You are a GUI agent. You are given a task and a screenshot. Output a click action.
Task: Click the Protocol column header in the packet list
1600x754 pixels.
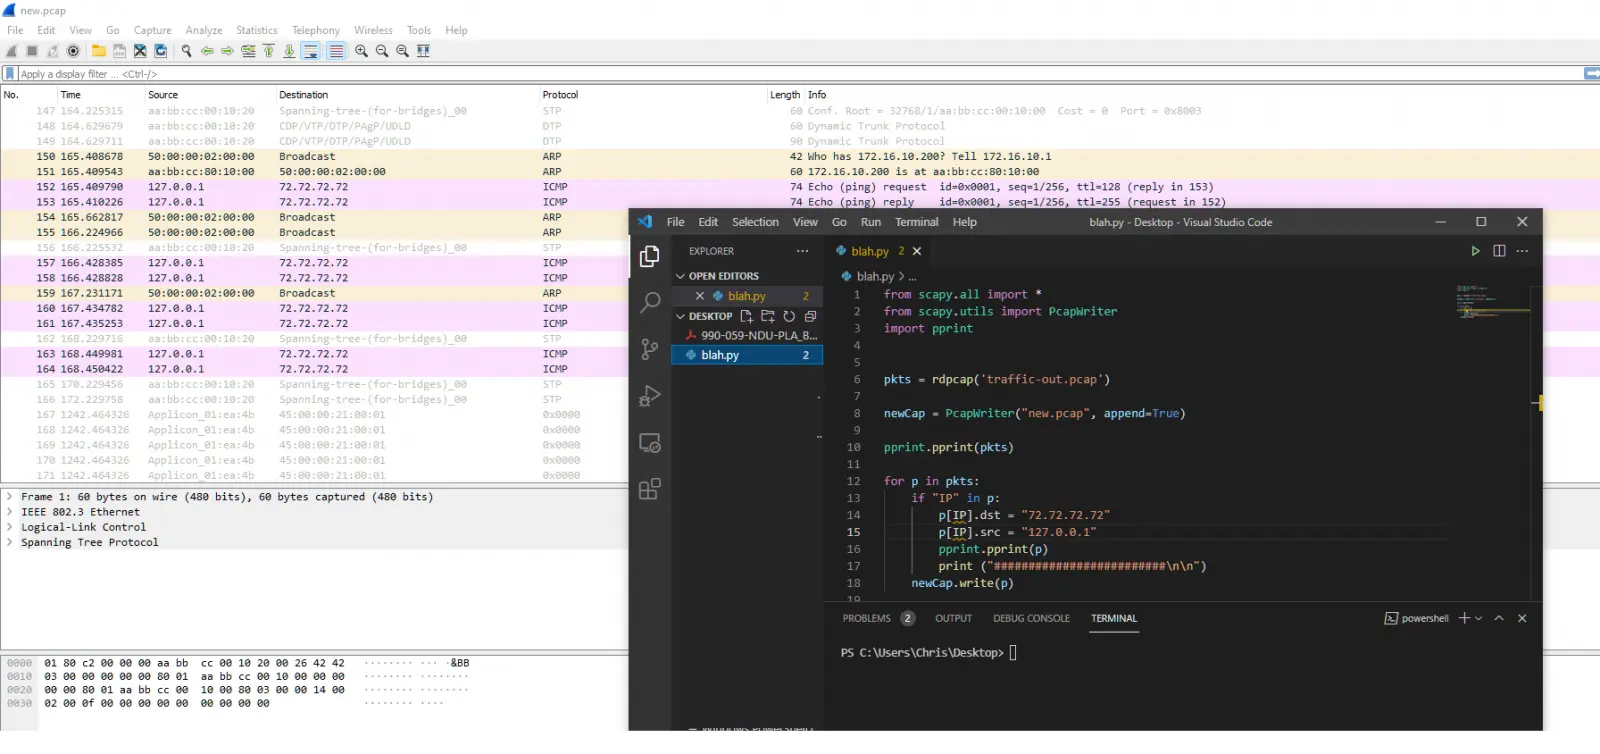[560, 95]
